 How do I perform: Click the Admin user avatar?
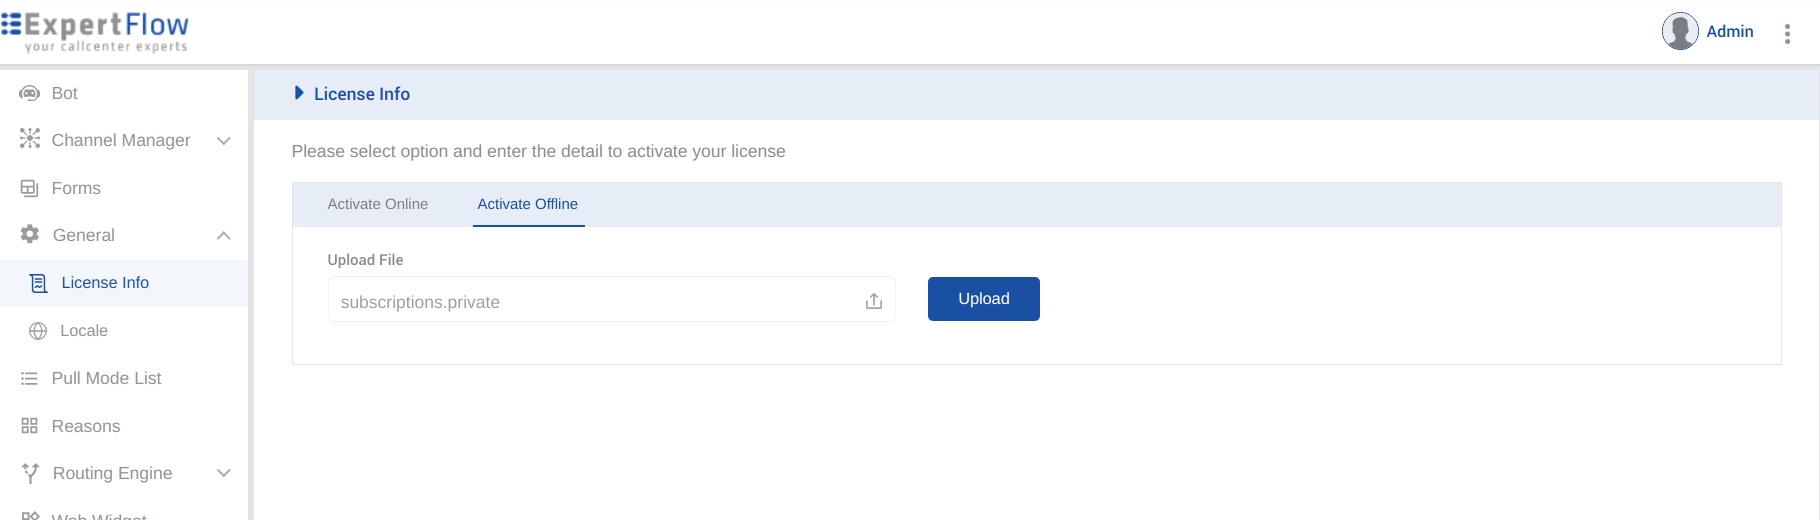click(1680, 31)
